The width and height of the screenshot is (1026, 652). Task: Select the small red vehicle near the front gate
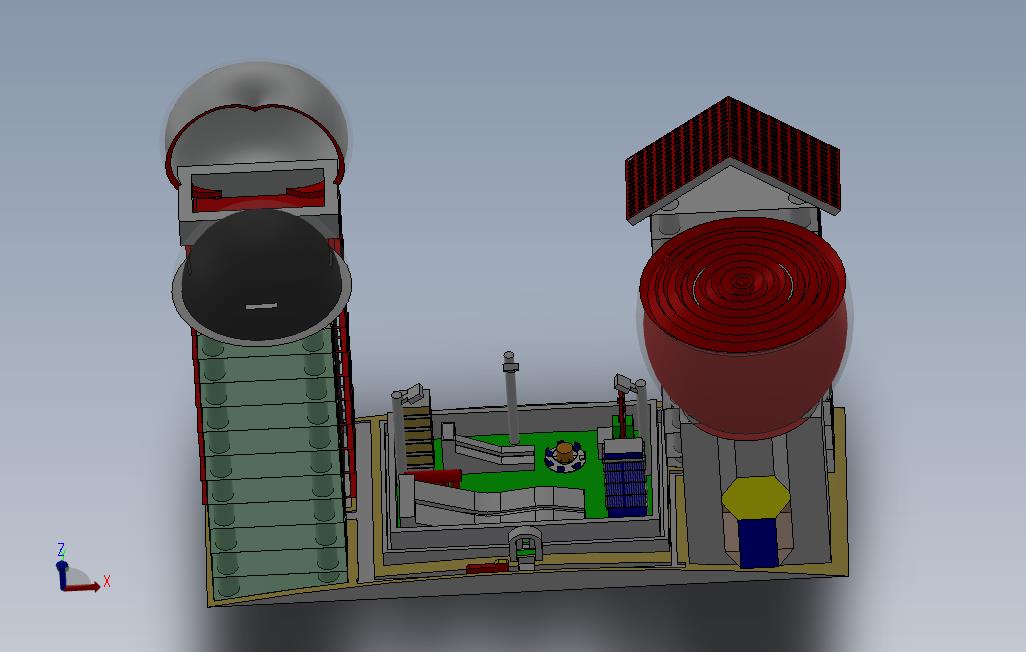[x=487, y=568]
